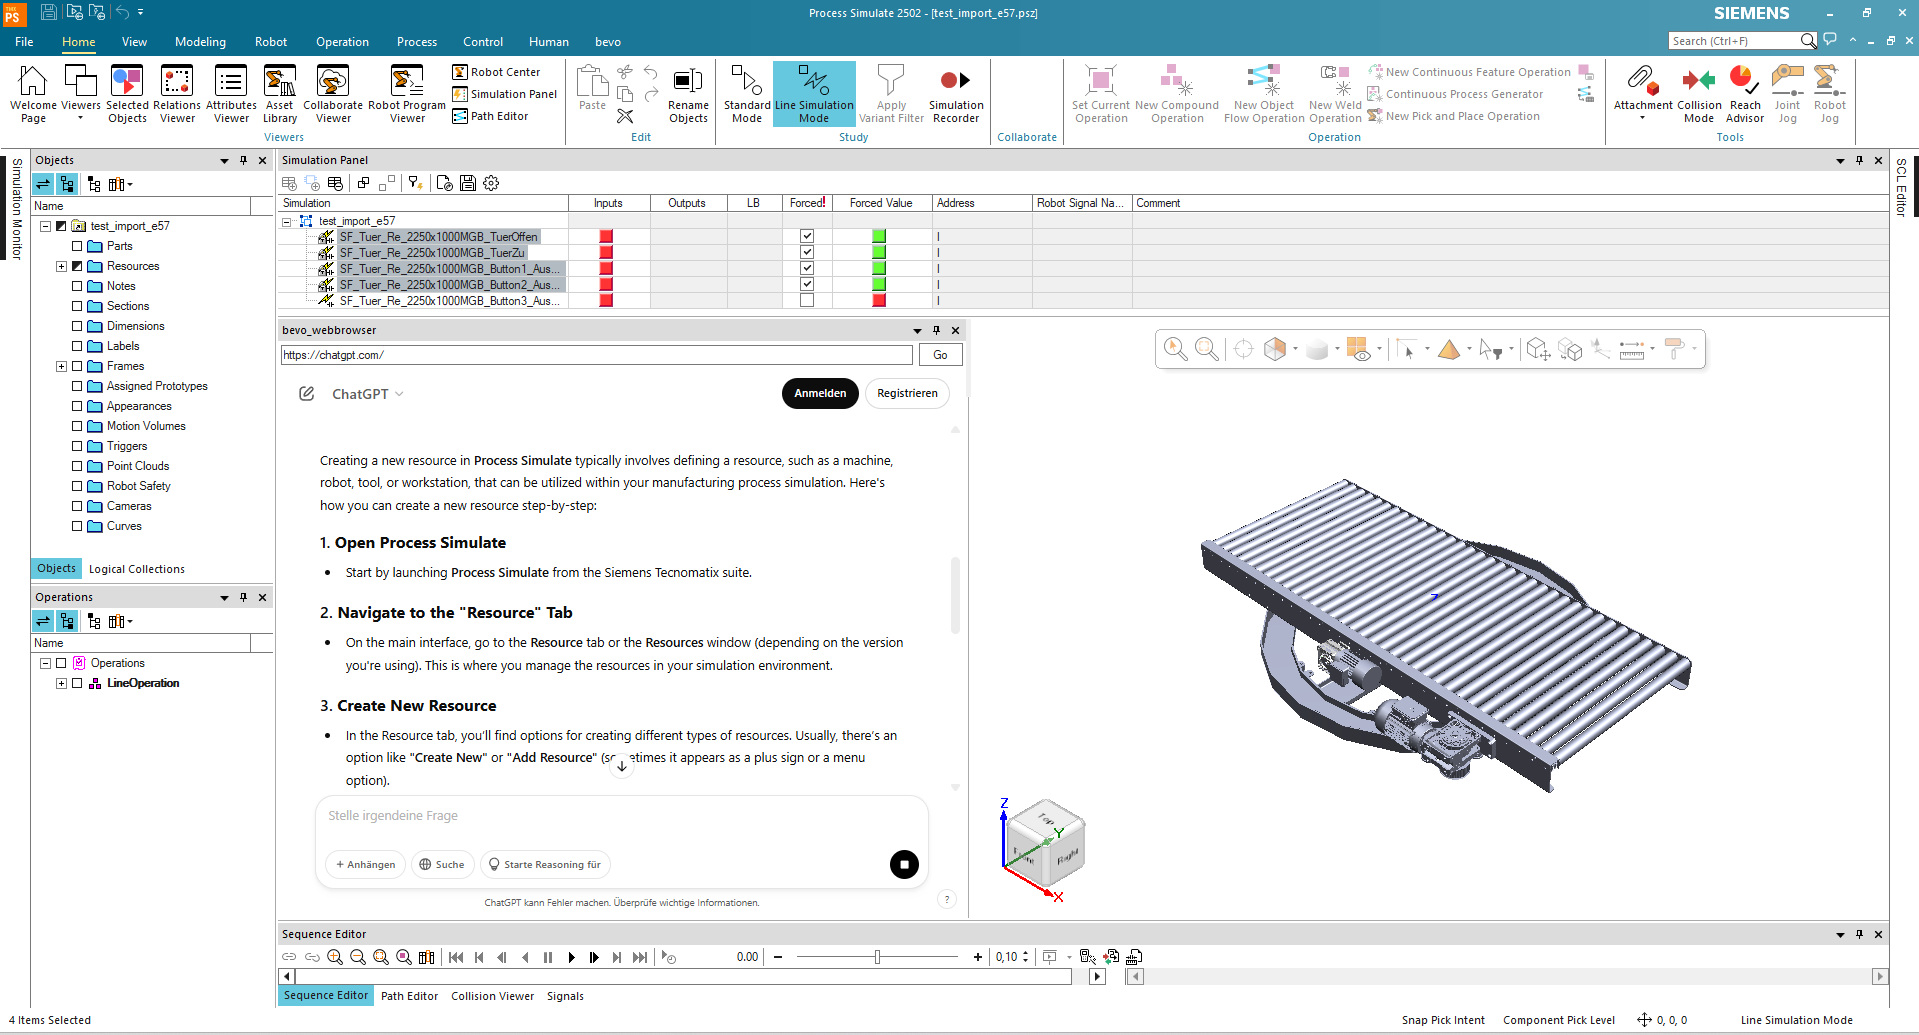Click red Forced Value for Button3_Aus
The image size is (1919, 1035).
(879, 301)
